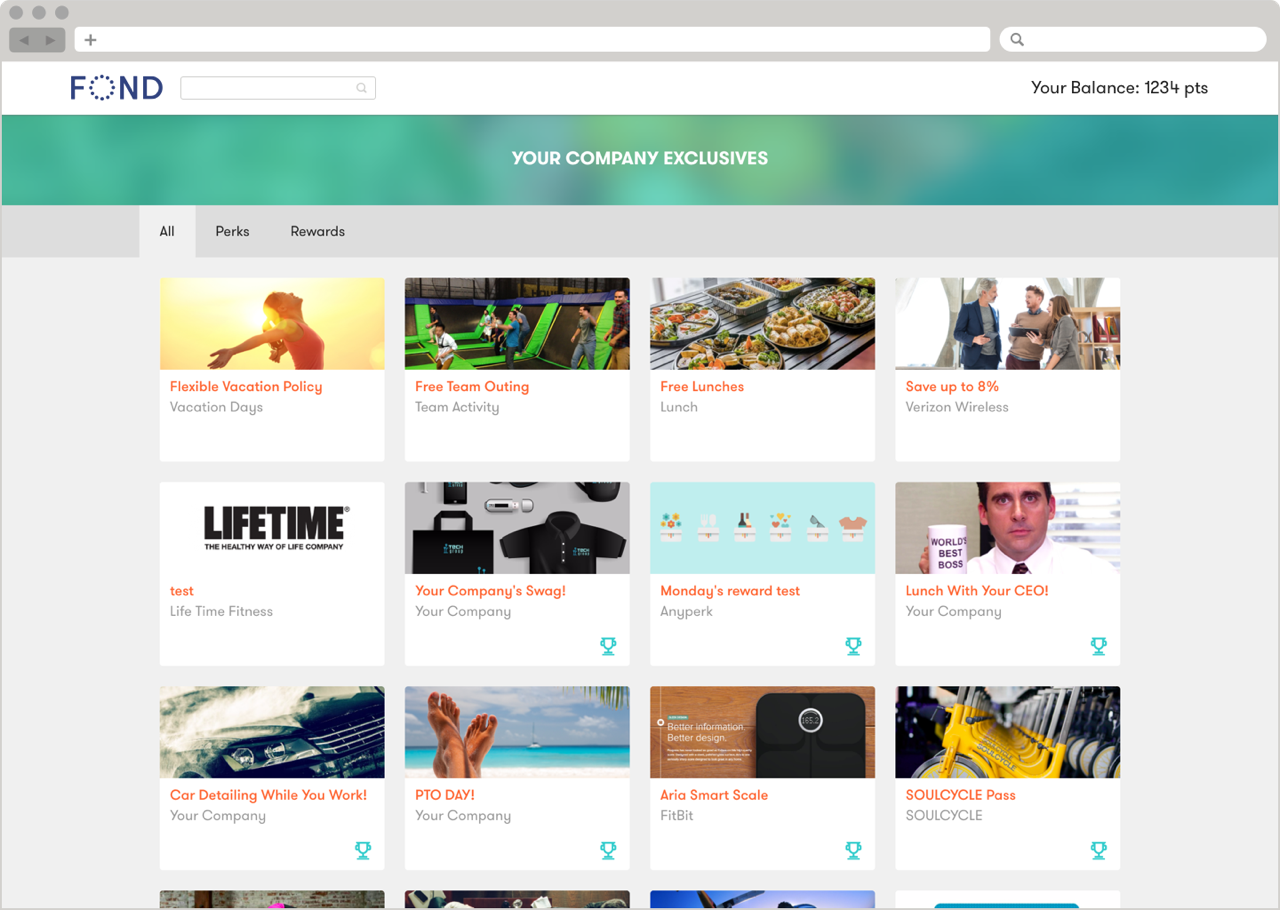Click the yellow spin bikes thumbnail

[x=1008, y=732]
